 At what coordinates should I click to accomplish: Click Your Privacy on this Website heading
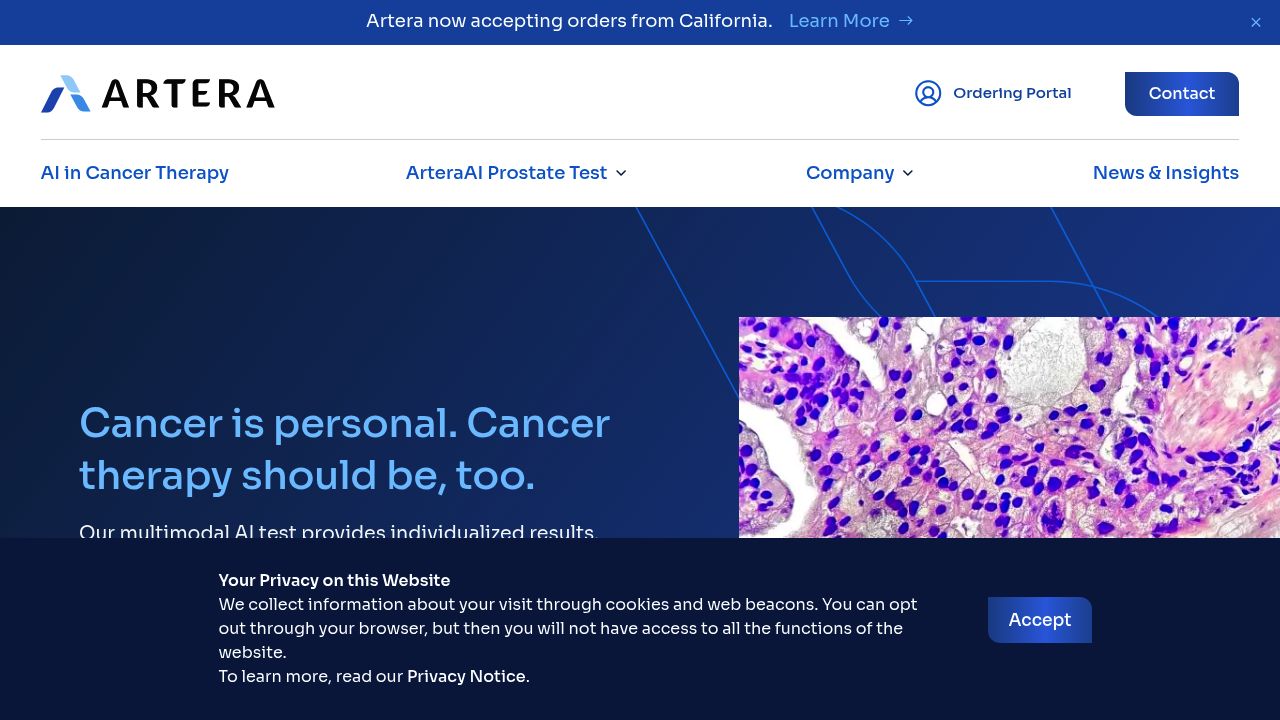point(334,580)
